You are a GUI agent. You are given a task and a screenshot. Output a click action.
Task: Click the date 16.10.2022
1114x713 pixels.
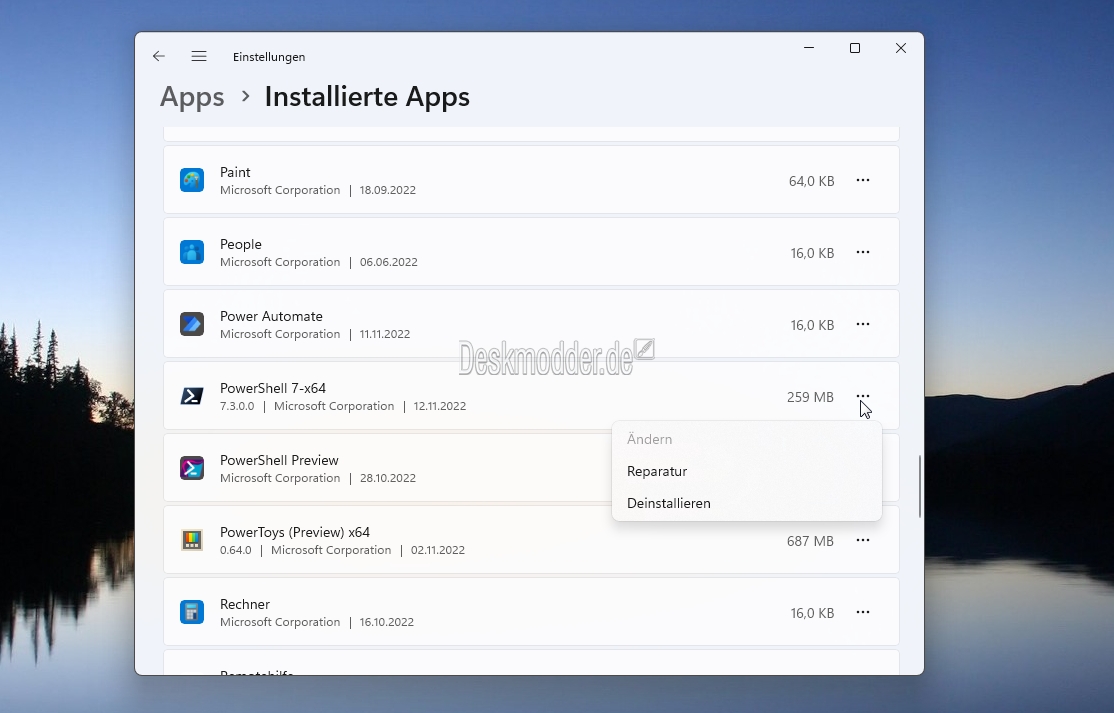click(x=386, y=622)
